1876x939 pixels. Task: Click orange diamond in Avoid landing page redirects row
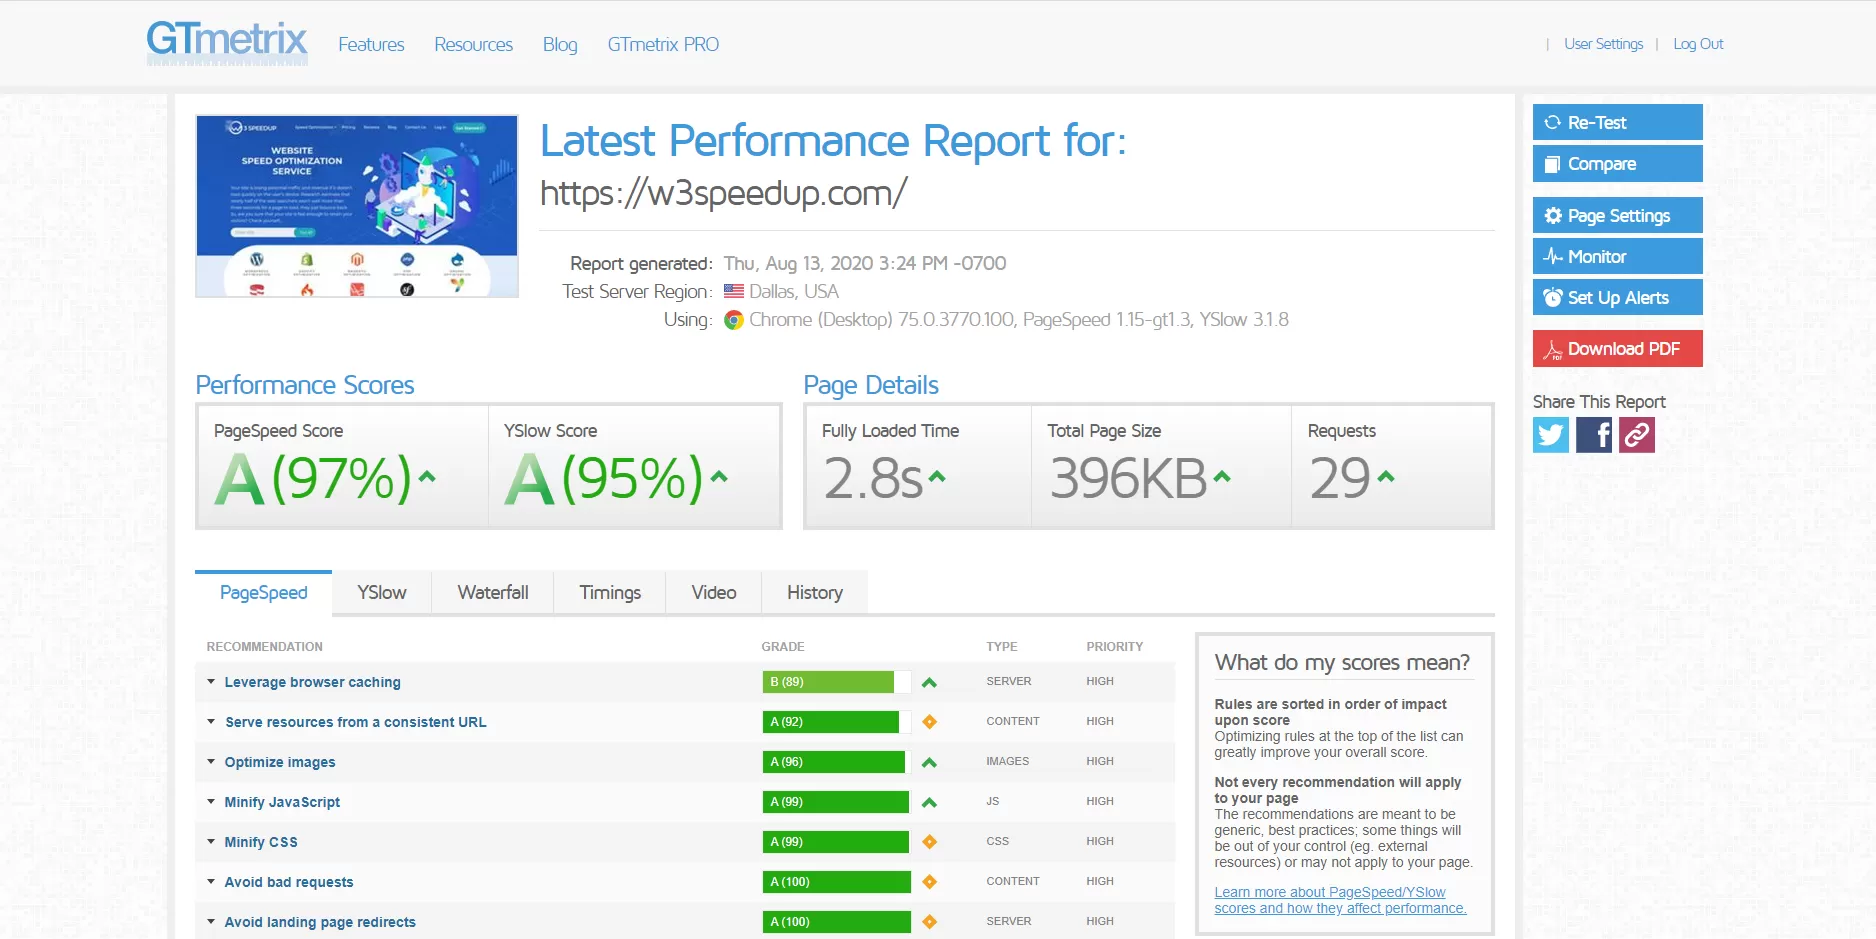point(929,922)
